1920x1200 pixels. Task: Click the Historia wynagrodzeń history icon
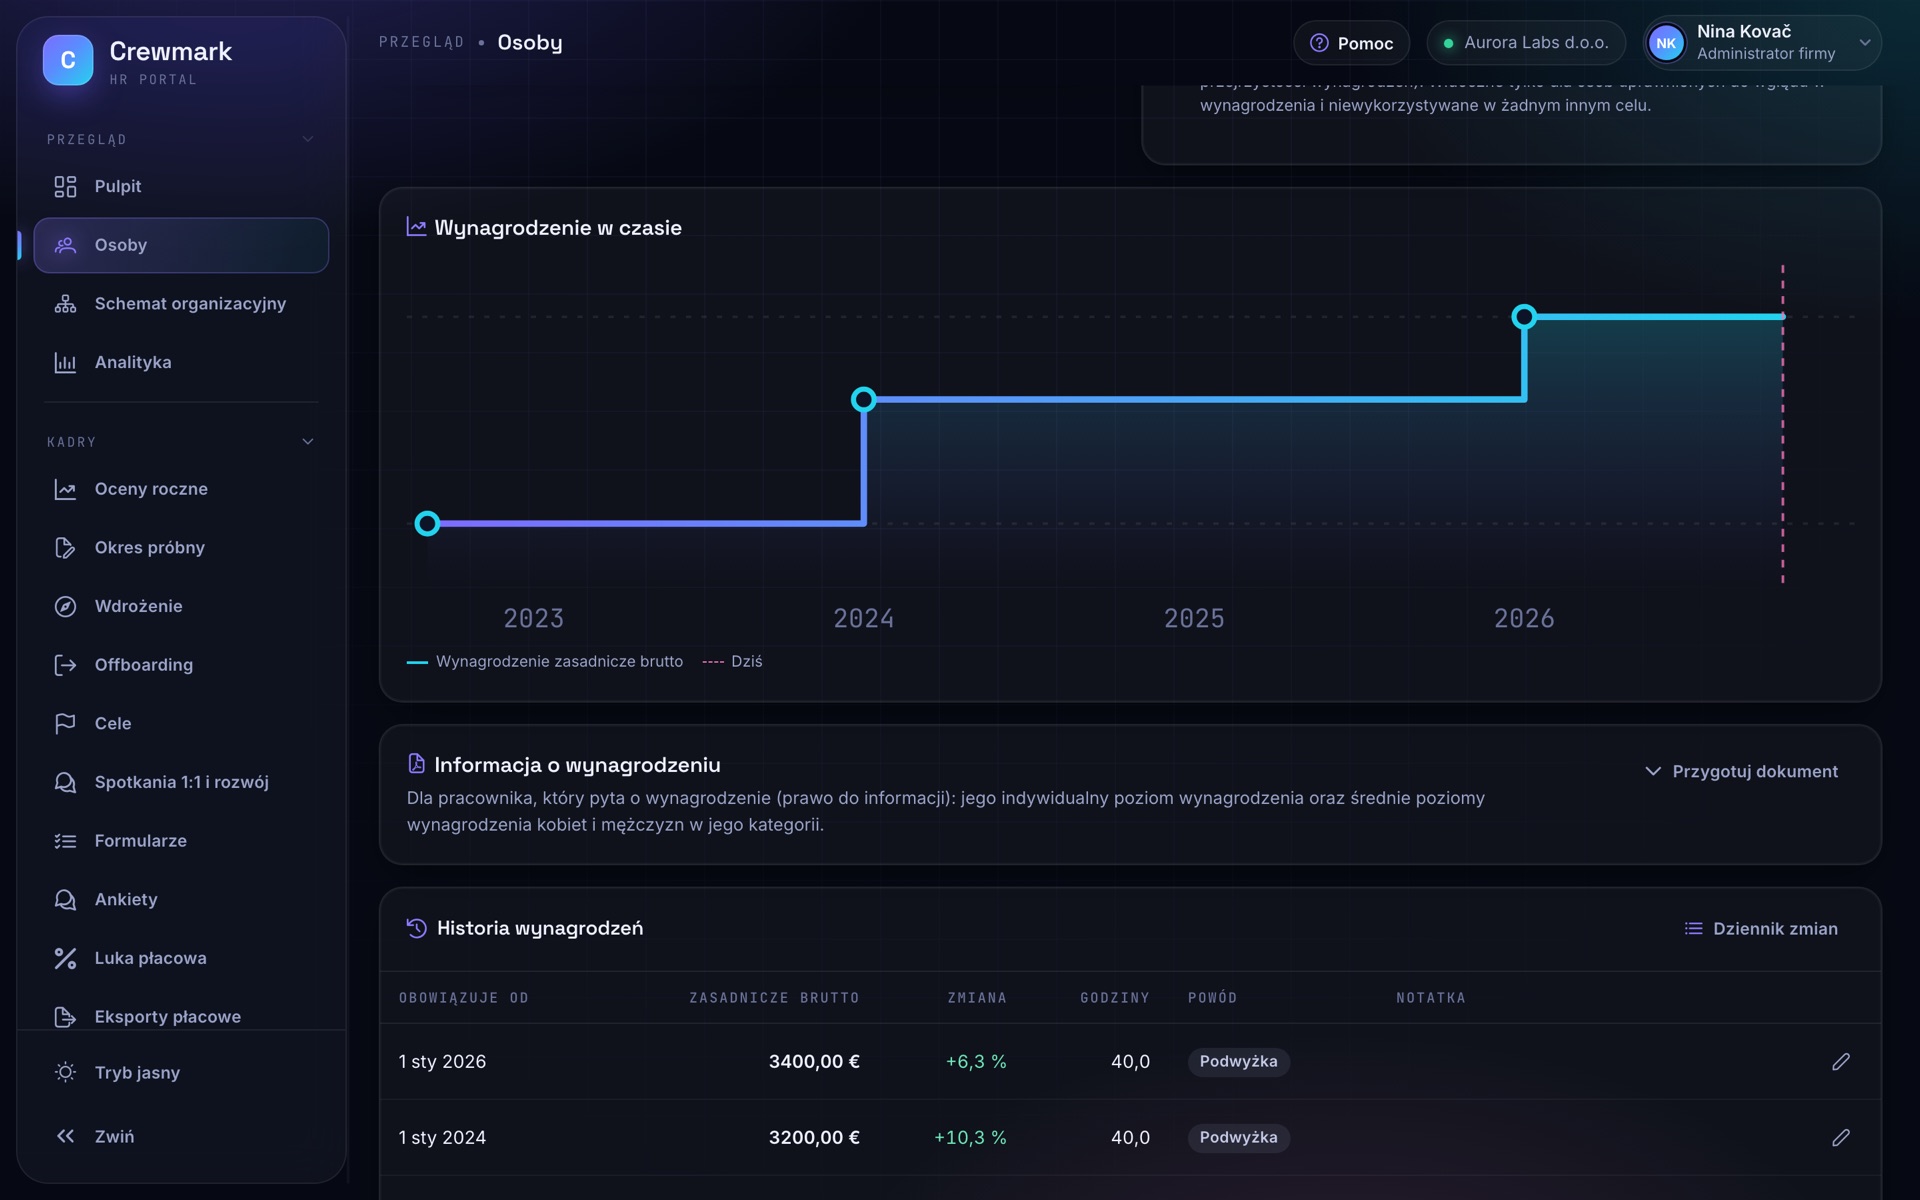pos(417,929)
